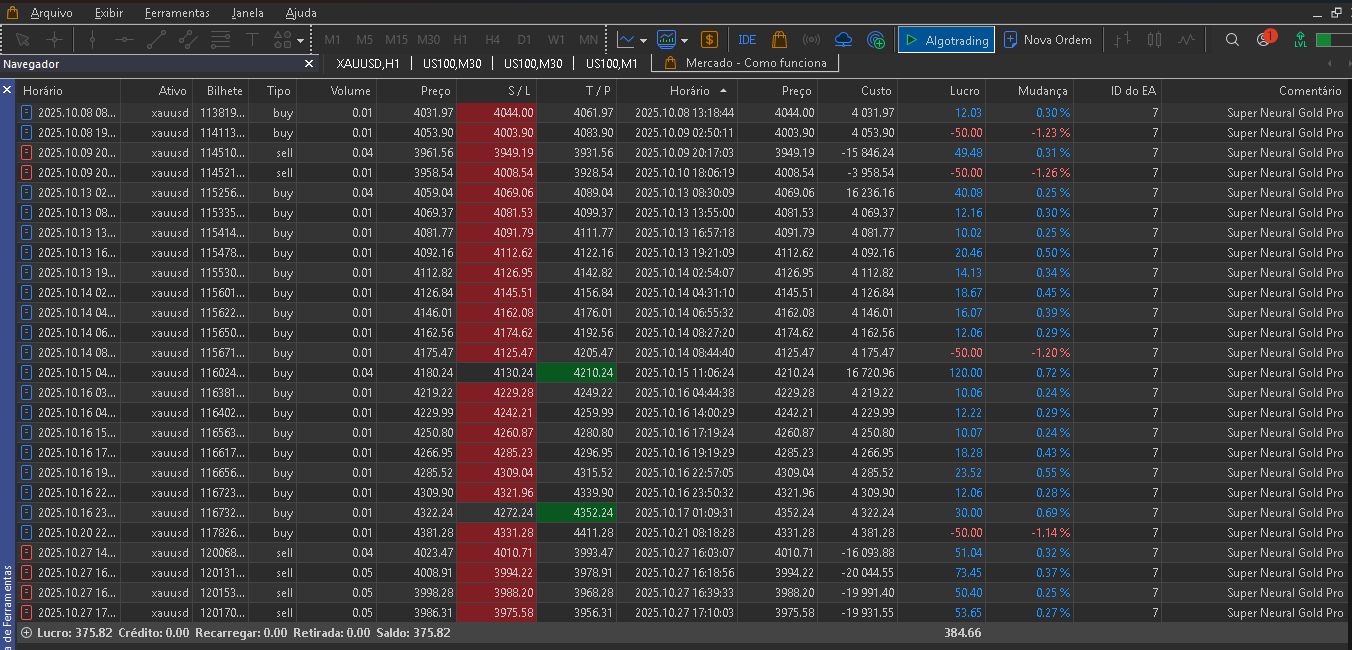Switch chart to M30 timeframe

click(x=428, y=40)
